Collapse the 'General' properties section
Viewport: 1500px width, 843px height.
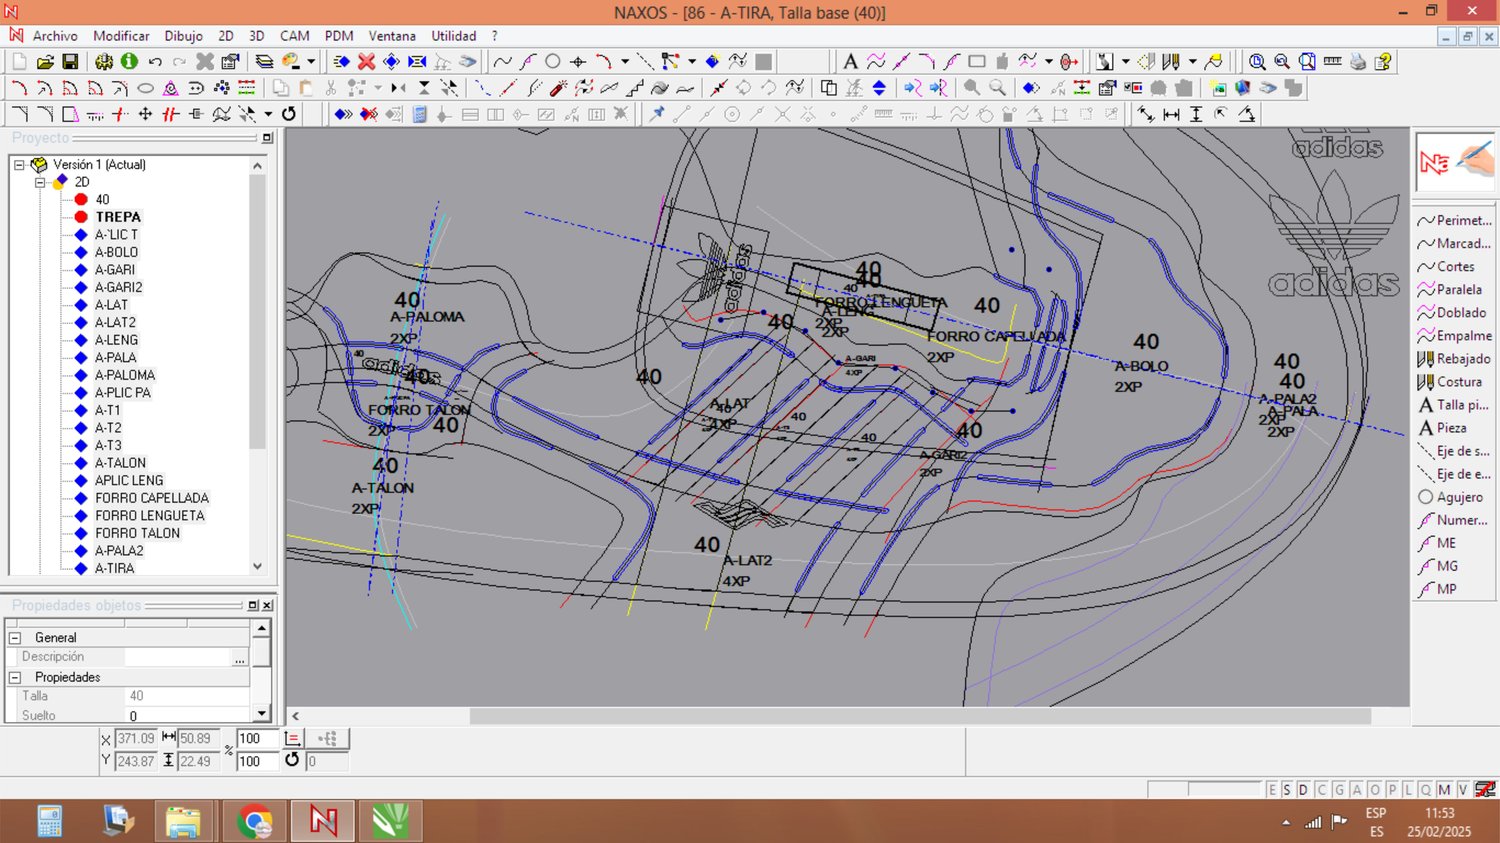click(15, 638)
